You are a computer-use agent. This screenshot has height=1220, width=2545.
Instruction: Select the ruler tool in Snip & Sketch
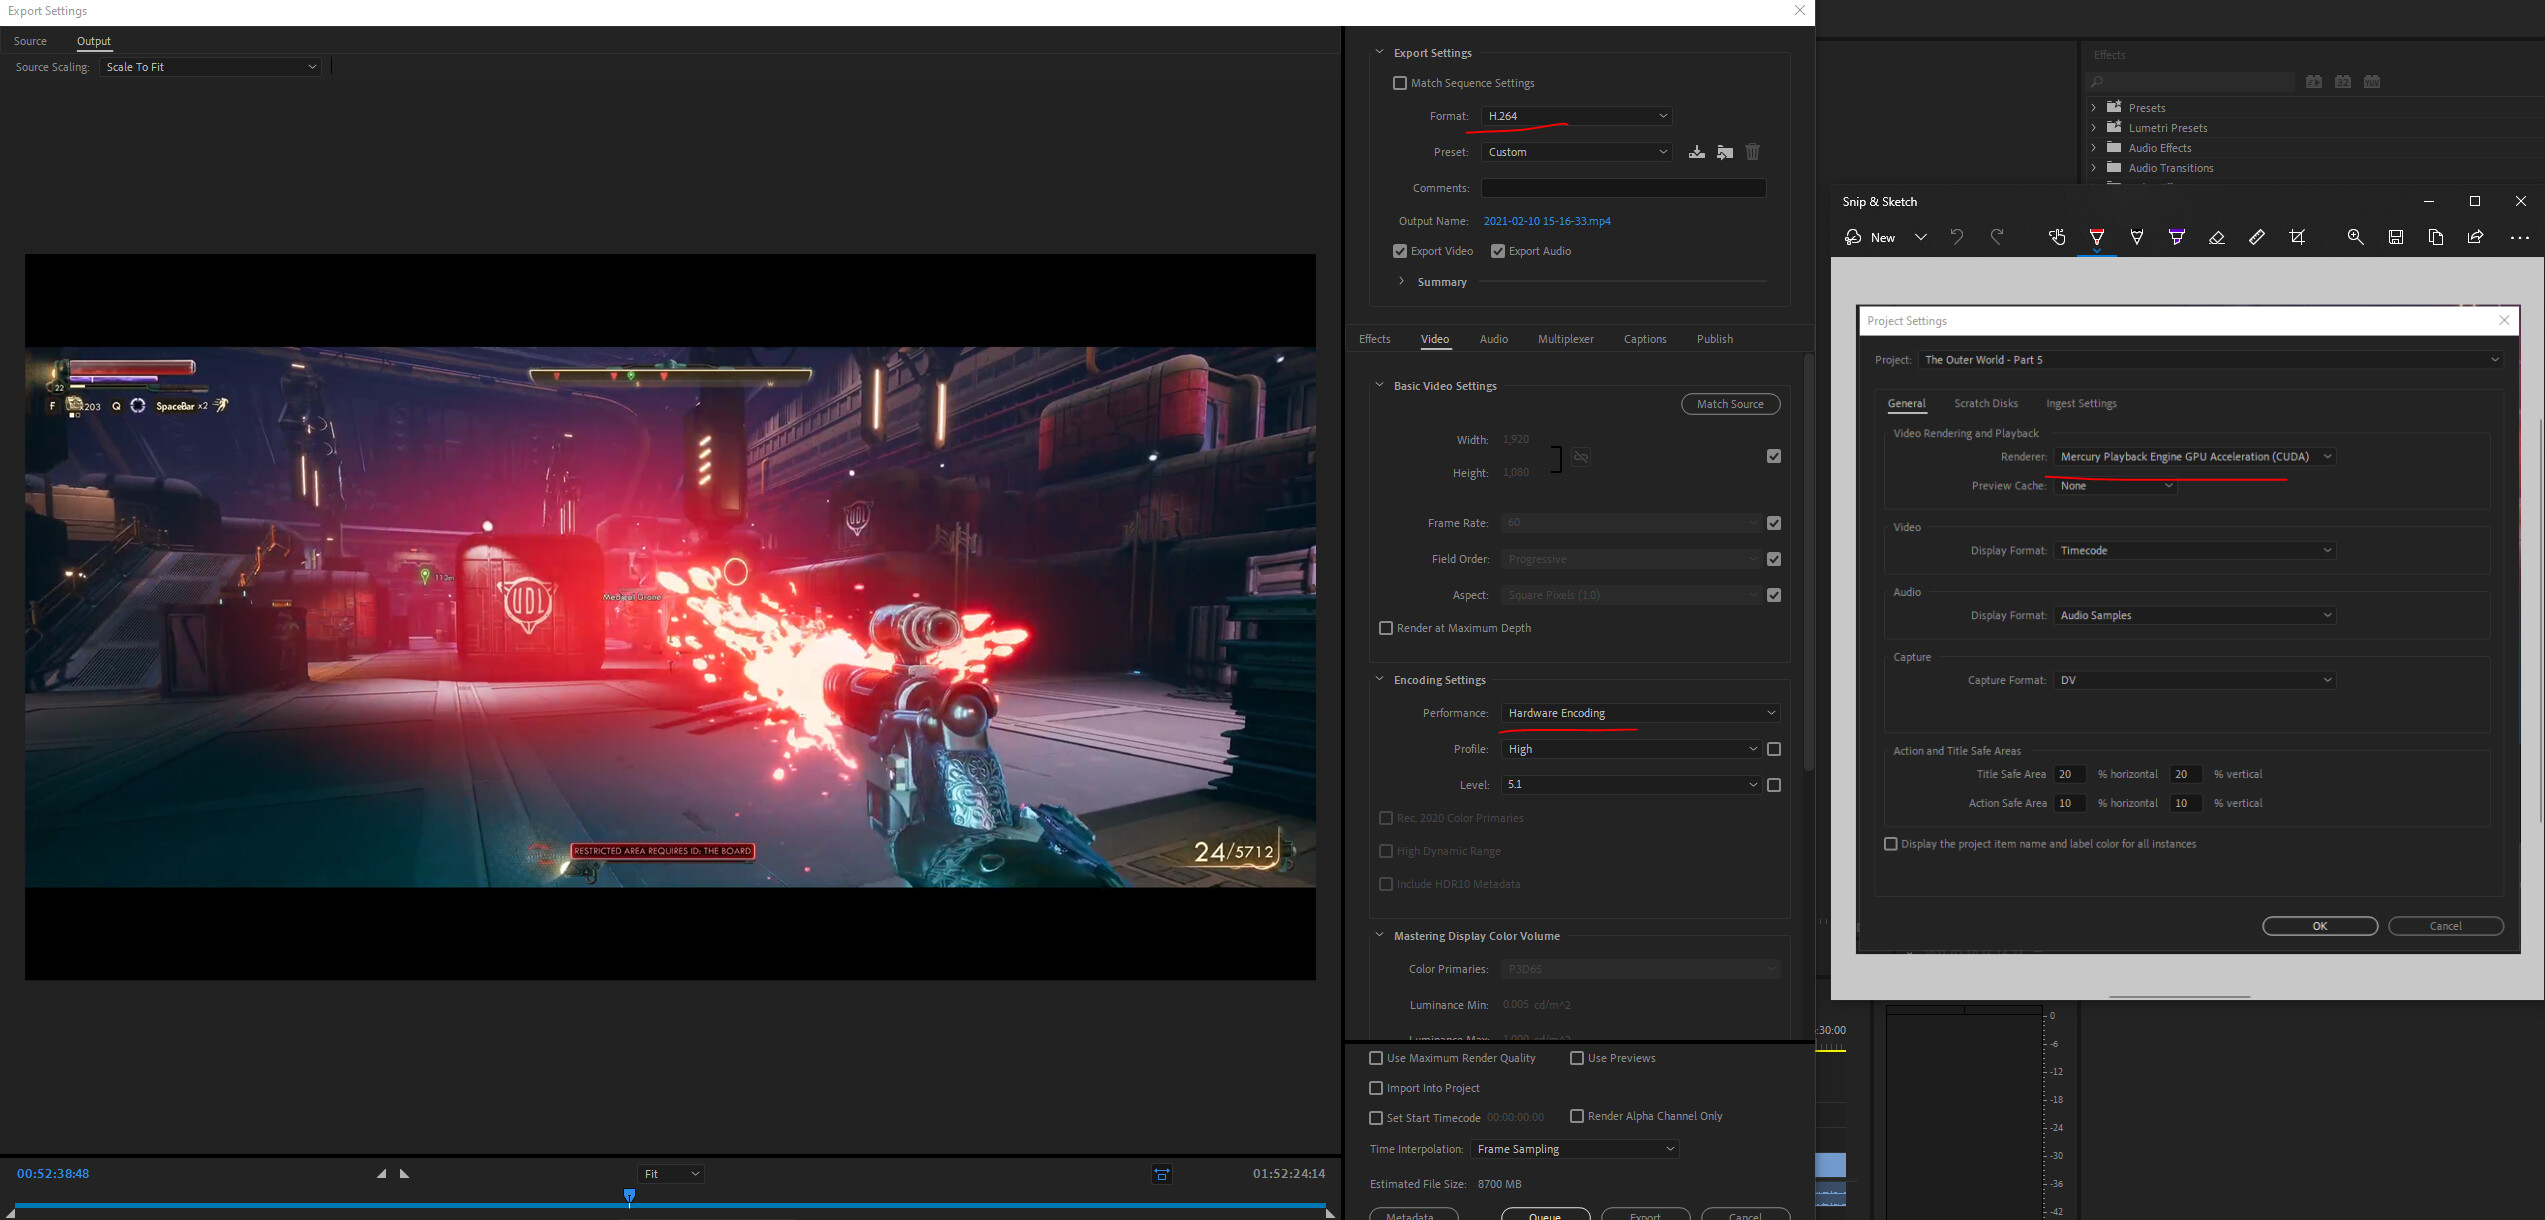click(2257, 237)
